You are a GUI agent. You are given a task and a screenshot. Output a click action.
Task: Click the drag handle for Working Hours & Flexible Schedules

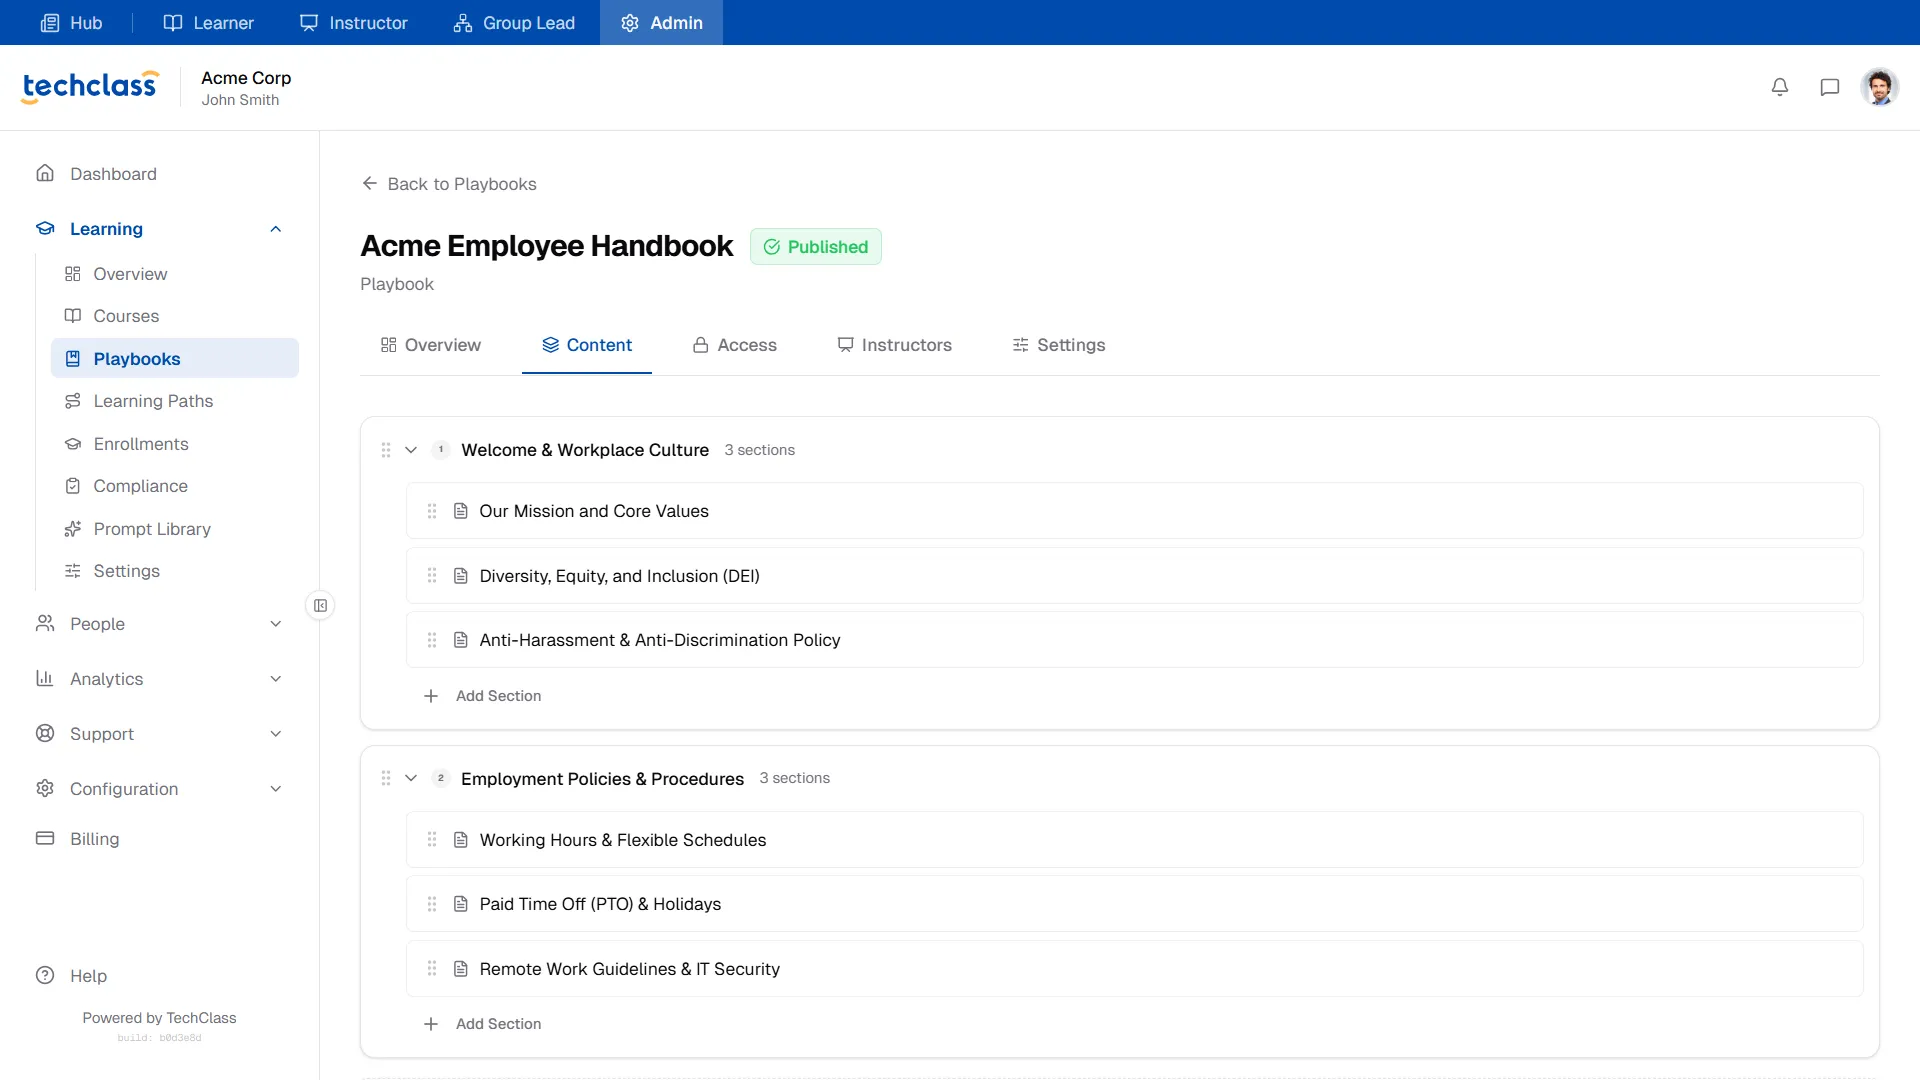point(432,840)
